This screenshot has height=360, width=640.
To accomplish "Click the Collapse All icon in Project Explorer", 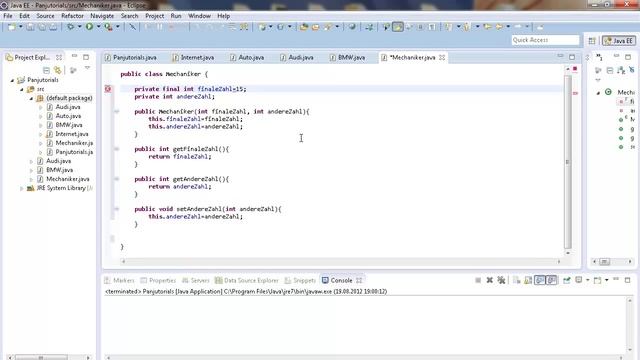I will tap(46, 70).
